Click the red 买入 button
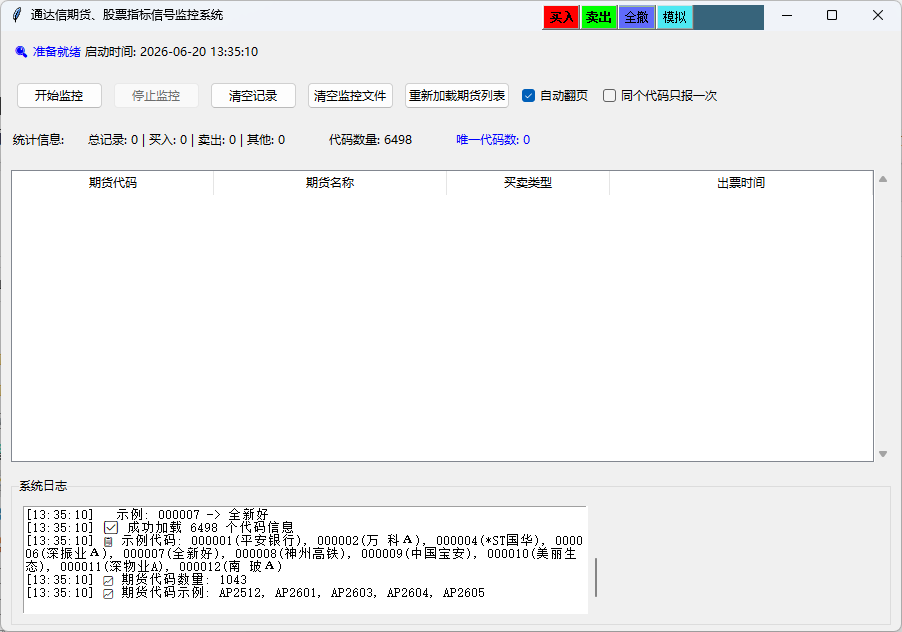 tap(561, 17)
